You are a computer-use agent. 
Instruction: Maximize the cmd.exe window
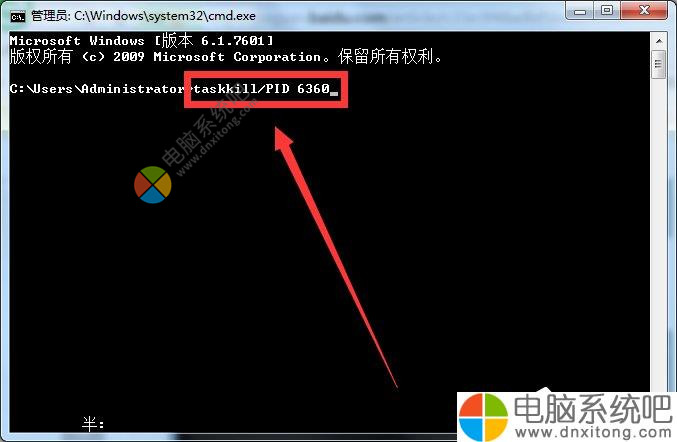click(x=607, y=10)
